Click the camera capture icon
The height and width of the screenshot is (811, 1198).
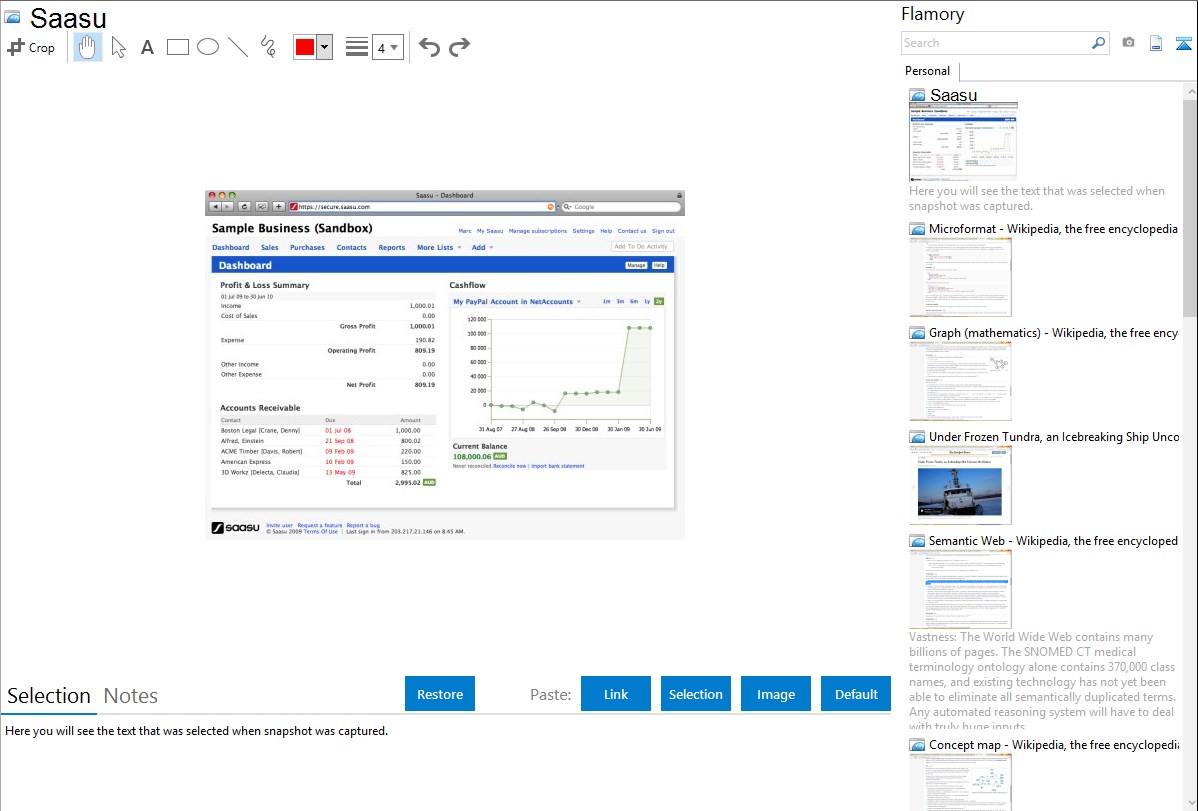pos(1128,43)
